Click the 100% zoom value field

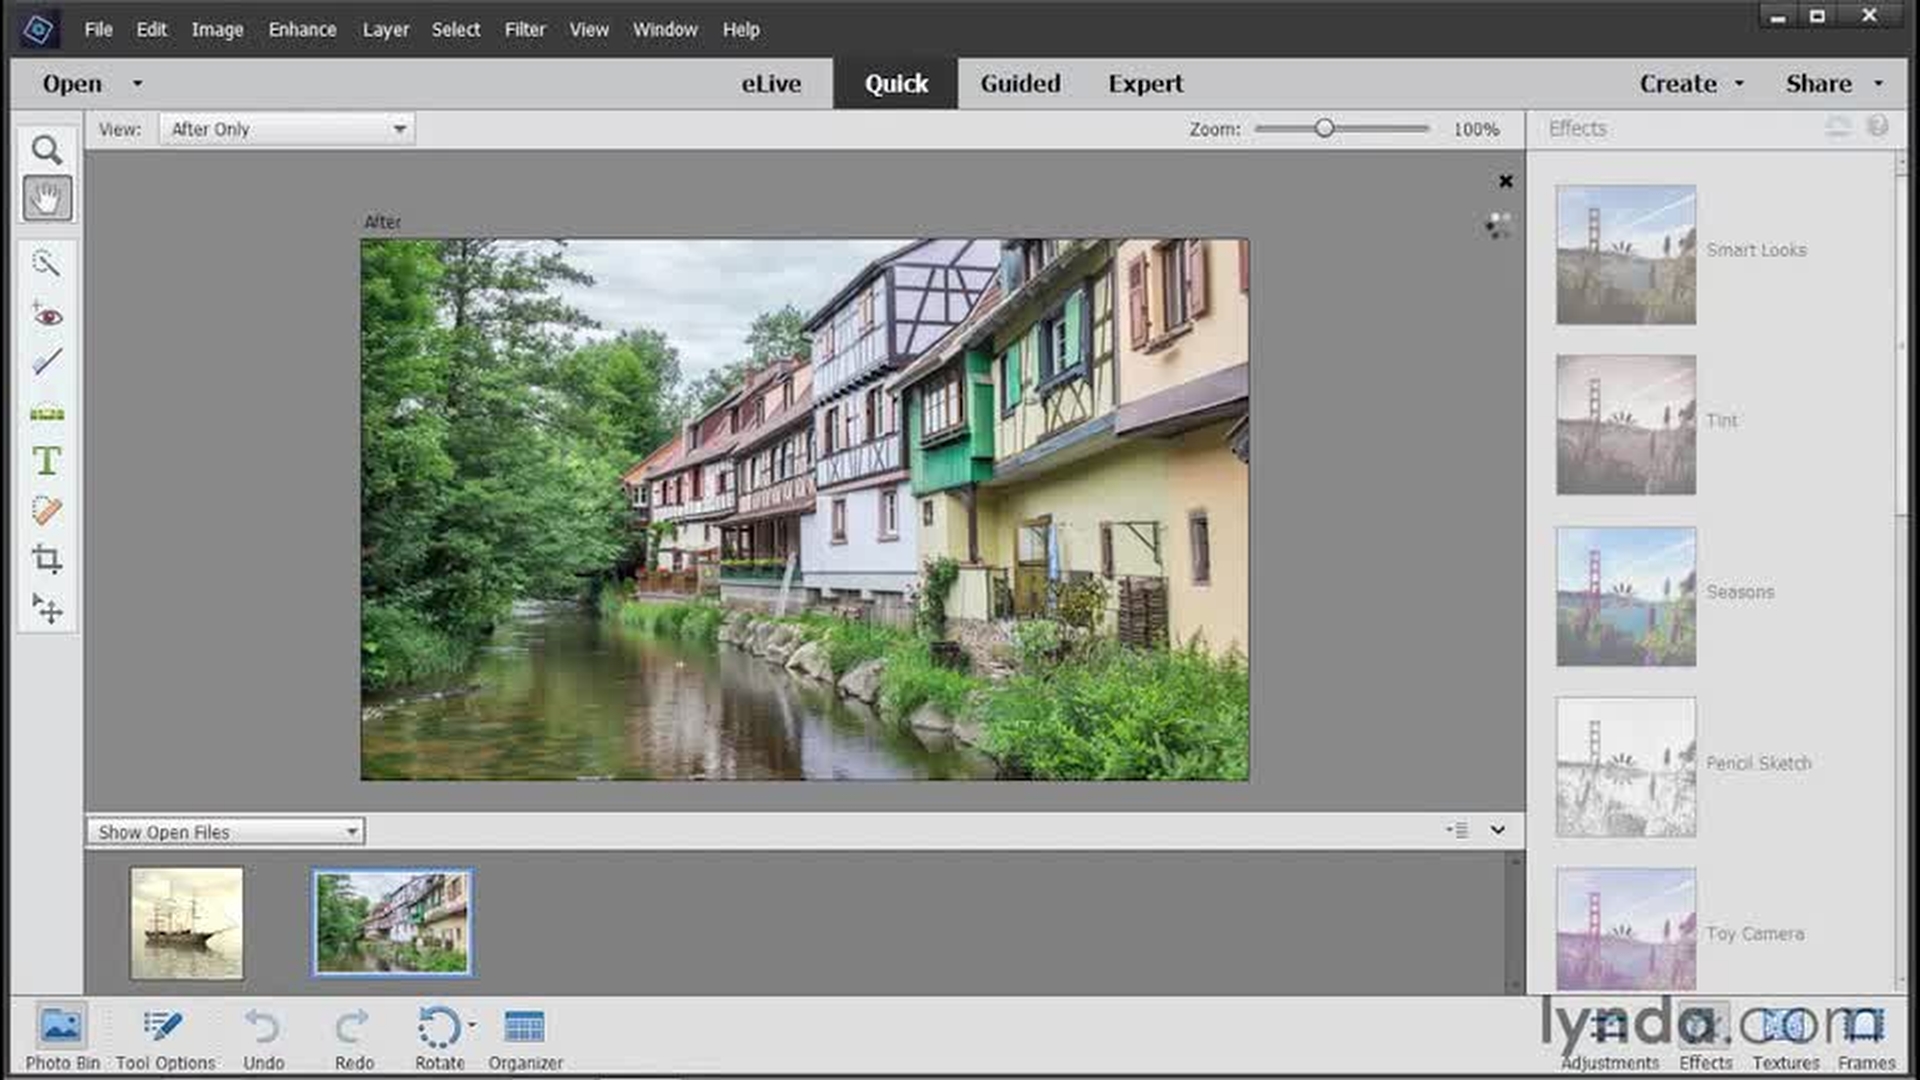point(1476,129)
